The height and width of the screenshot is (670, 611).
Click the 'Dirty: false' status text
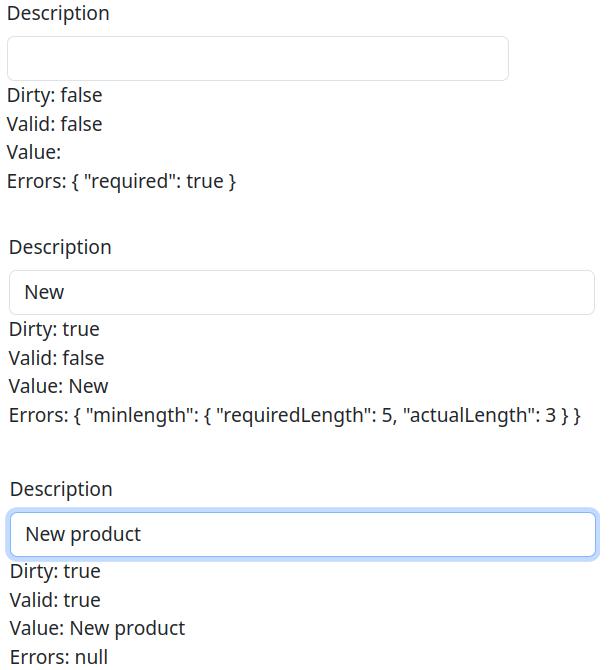(54, 95)
